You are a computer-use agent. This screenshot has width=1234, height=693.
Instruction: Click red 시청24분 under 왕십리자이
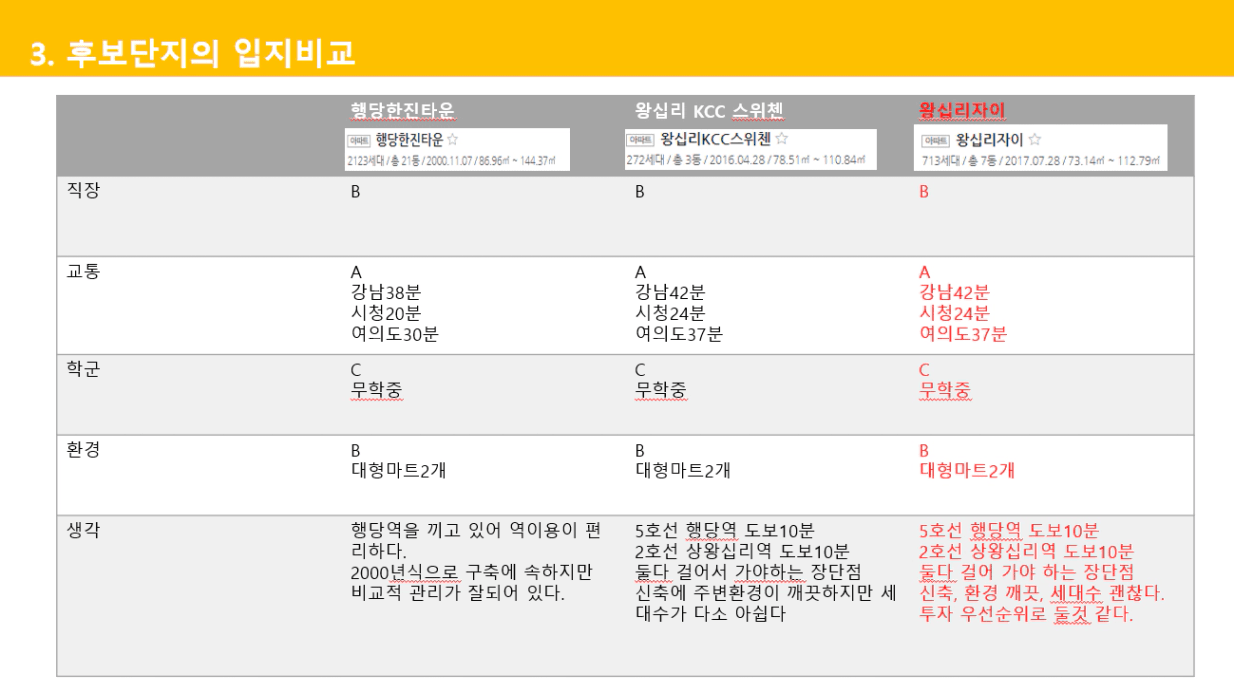(x=954, y=314)
